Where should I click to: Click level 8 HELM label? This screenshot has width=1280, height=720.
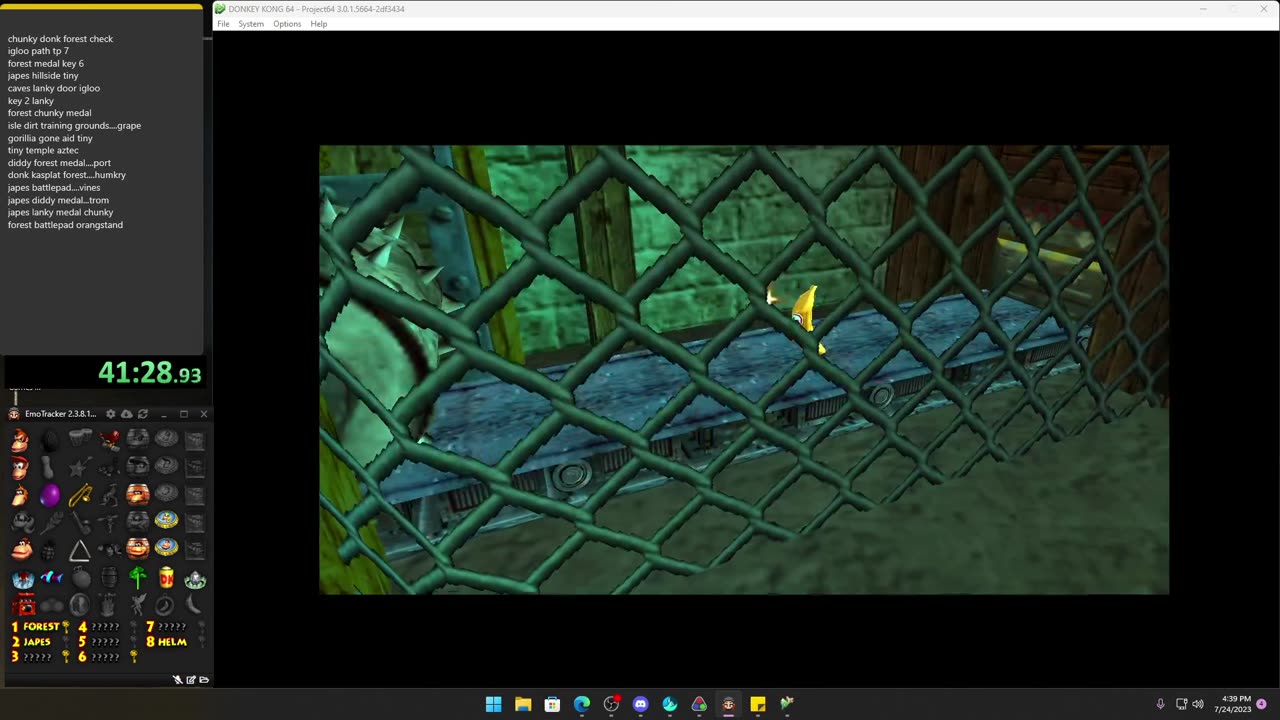click(x=172, y=642)
